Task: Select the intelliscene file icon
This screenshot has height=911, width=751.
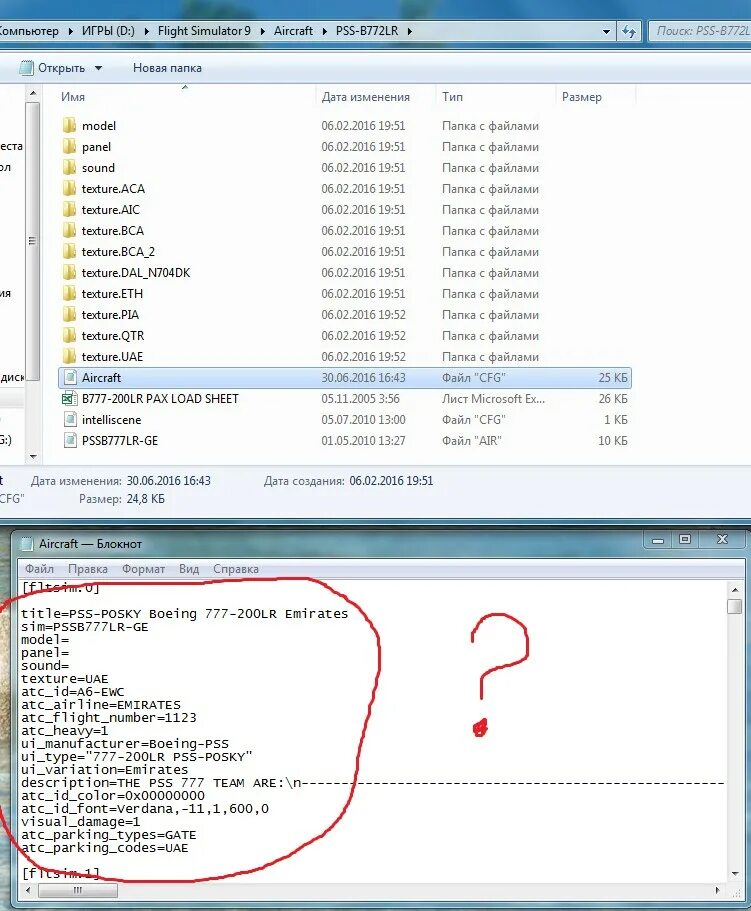Action: click(x=70, y=419)
